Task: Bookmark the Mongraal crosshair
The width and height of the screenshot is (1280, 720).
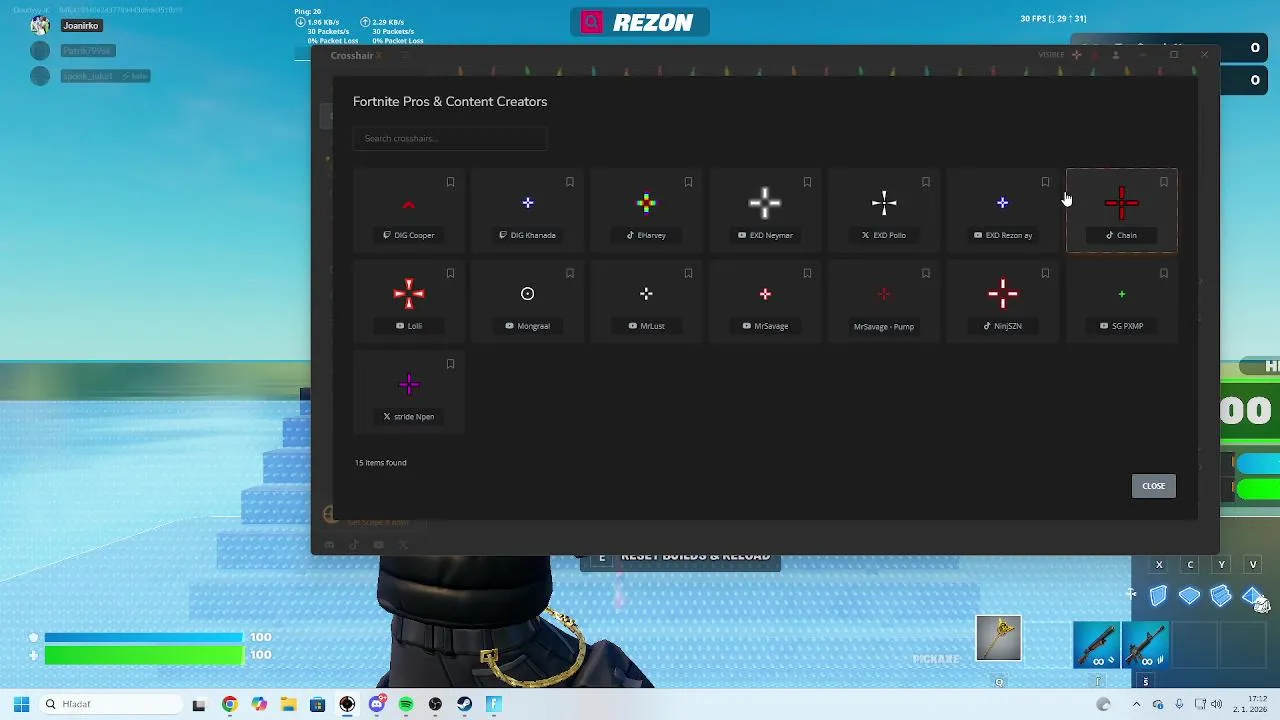Action: (x=569, y=273)
